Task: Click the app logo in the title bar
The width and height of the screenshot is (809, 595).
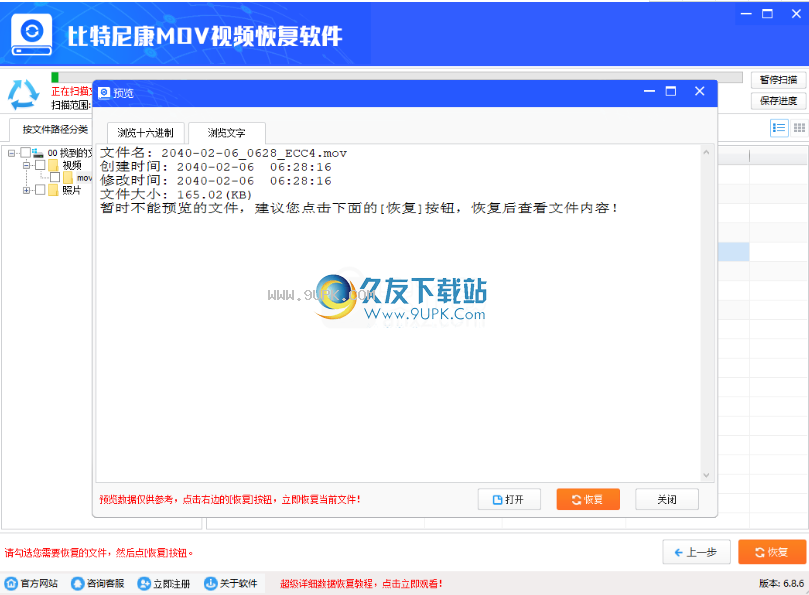Action: pos(31,35)
